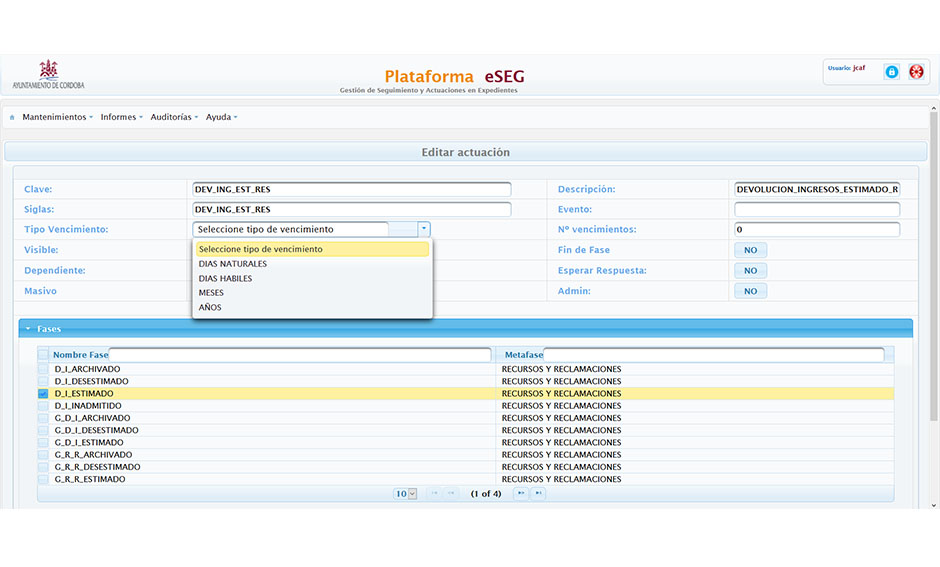Jump to last page of Fases table
Screen dimensions: 940x567
pos(538,494)
